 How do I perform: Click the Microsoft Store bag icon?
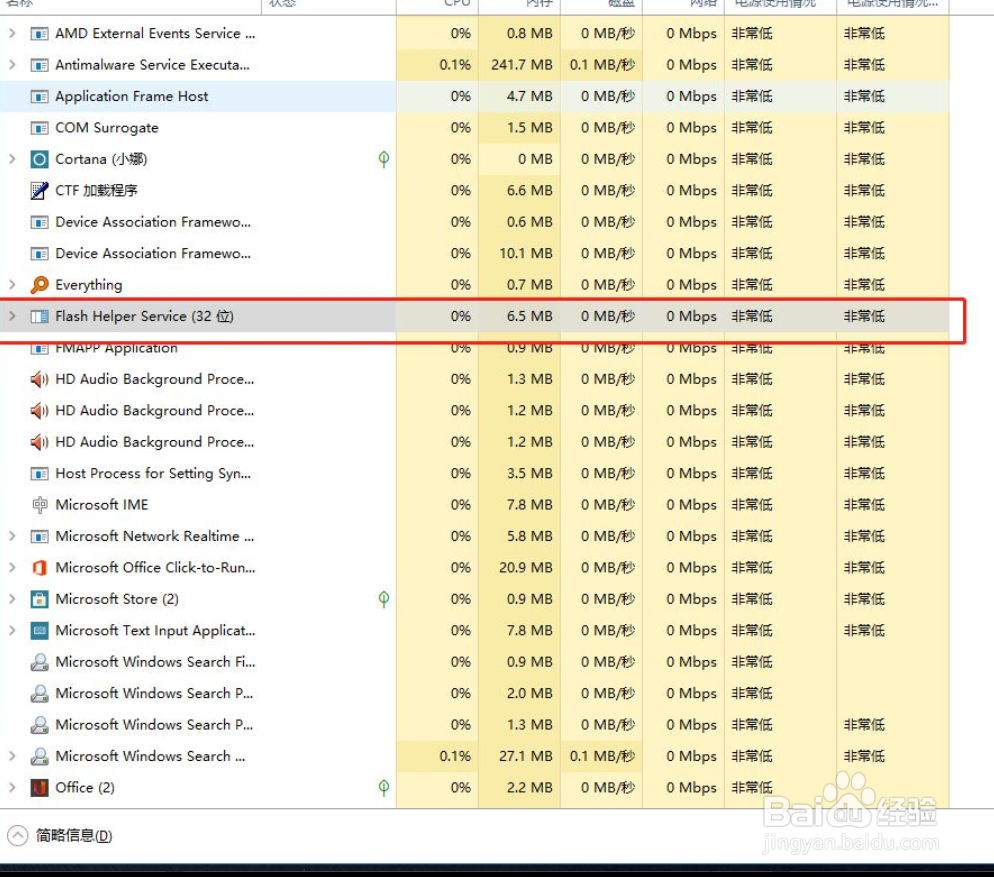(x=39, y=599)
